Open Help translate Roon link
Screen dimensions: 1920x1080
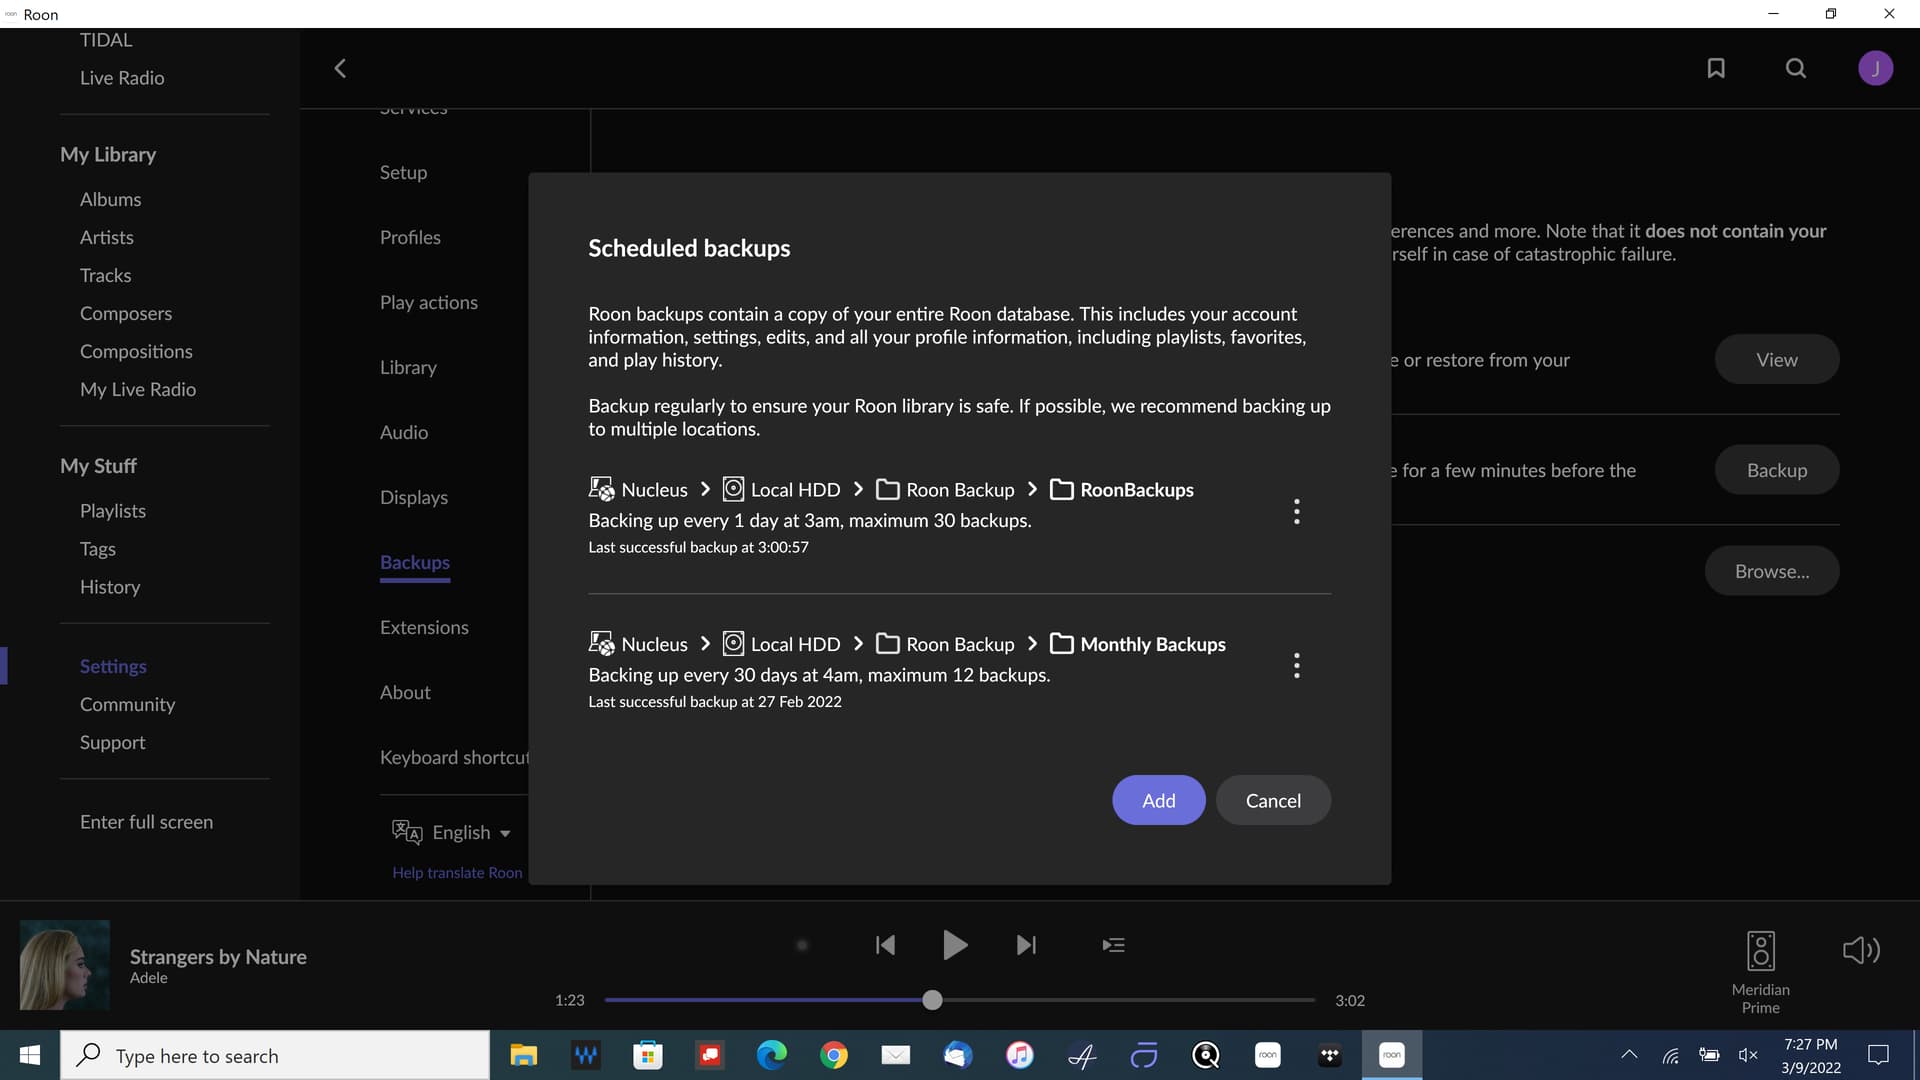(x=457, y=872)
